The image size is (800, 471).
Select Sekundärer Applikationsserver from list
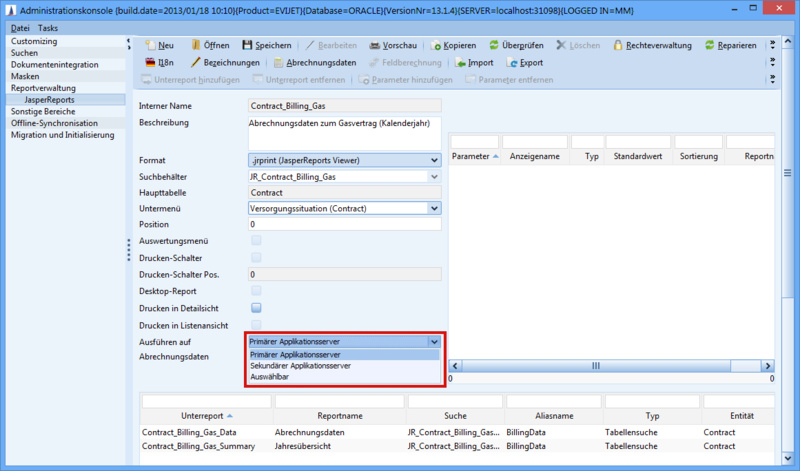(300, 366)
